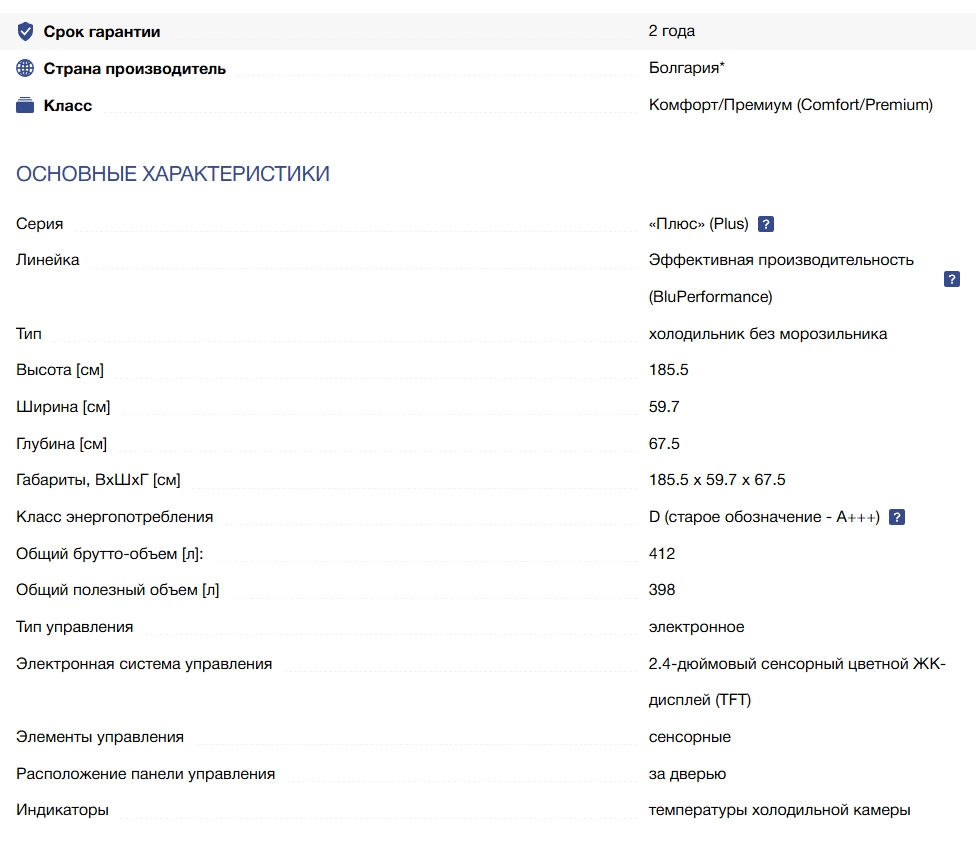976x854 pixels.
Task: Click the blue box icon beside Класс
Action: coord(25,105)
